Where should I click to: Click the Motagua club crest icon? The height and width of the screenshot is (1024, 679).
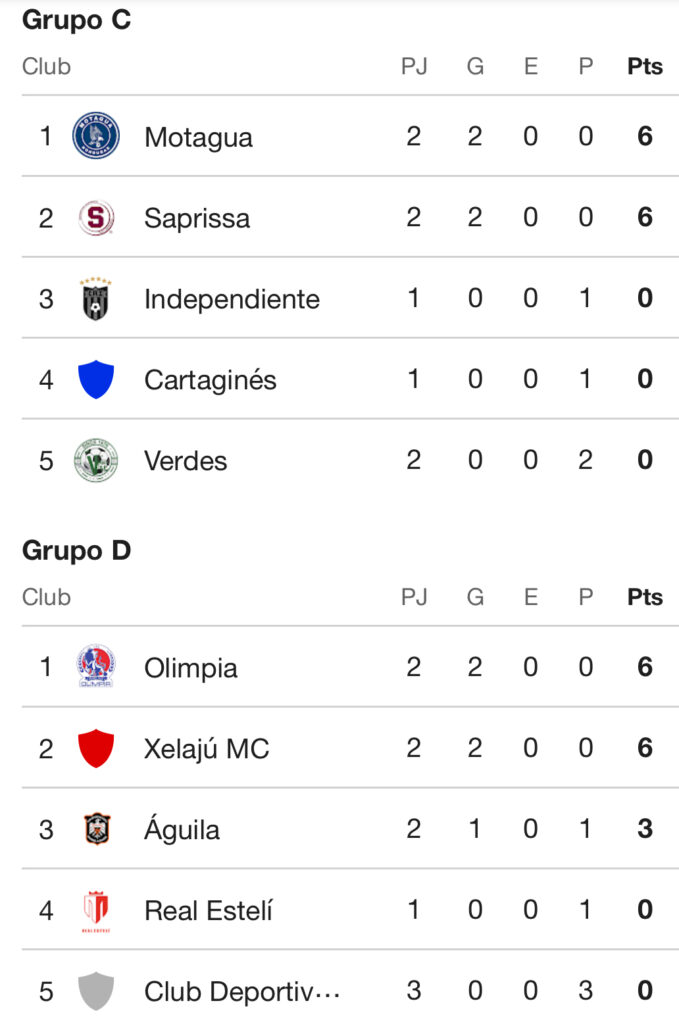[96, 136]
